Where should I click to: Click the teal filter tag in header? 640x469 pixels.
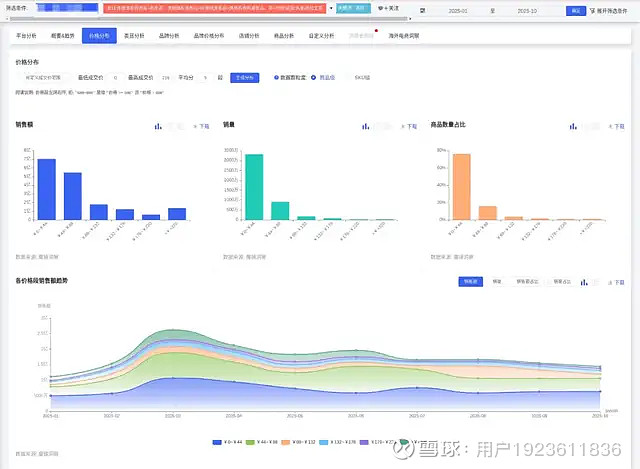(x=353, y=8)
